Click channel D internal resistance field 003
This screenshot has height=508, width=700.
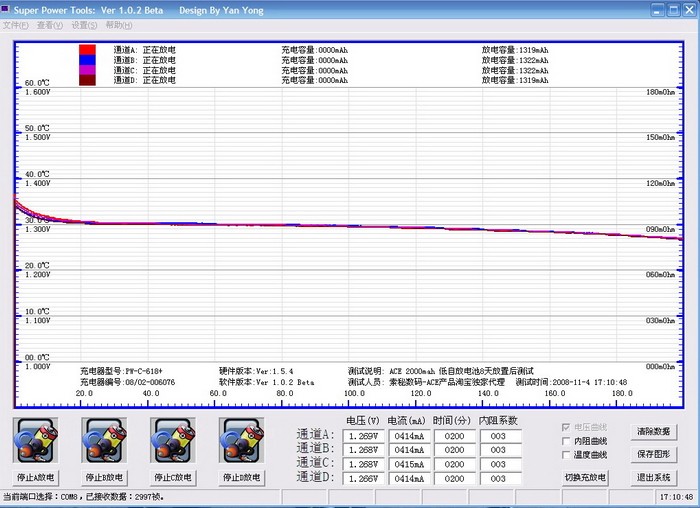(500, 479)
